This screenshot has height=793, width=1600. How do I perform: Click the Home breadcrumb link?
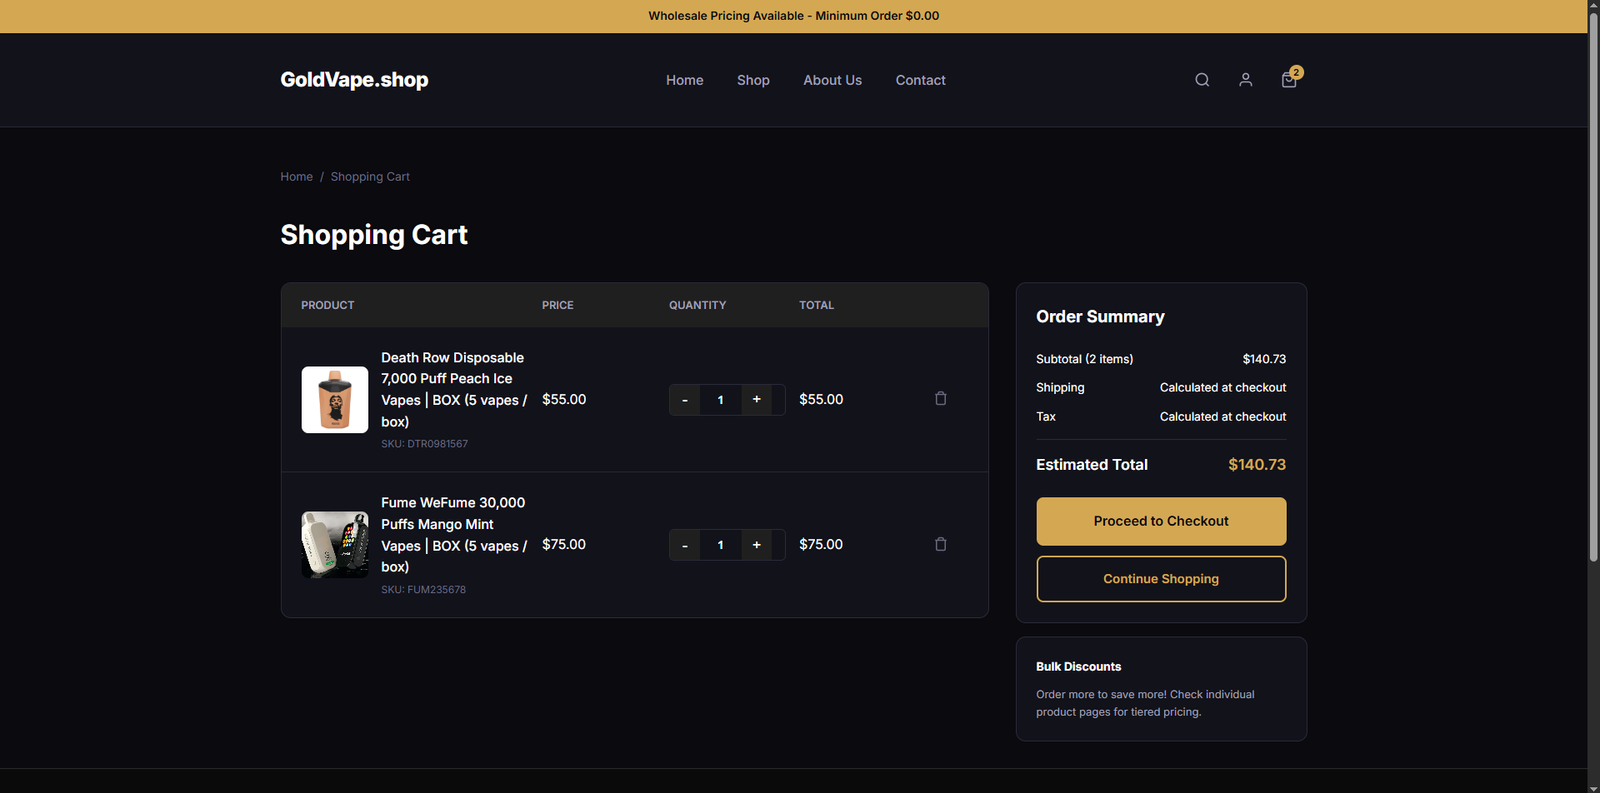click(x=296, y=177)
